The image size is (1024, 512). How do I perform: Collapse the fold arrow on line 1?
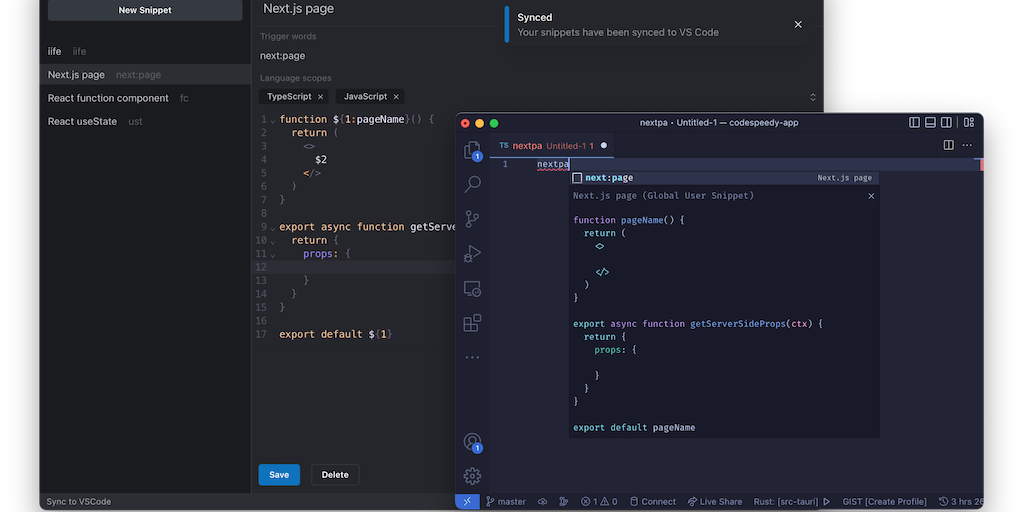[x=272, y=120]
